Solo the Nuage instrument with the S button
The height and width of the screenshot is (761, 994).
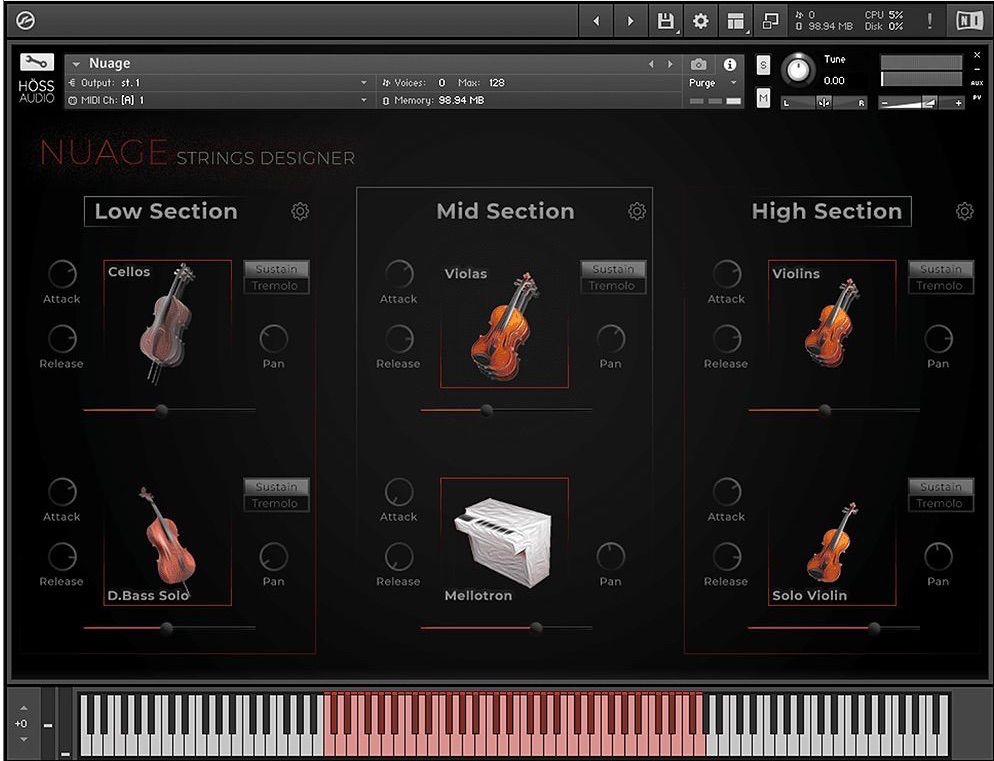tap(762, 64)
